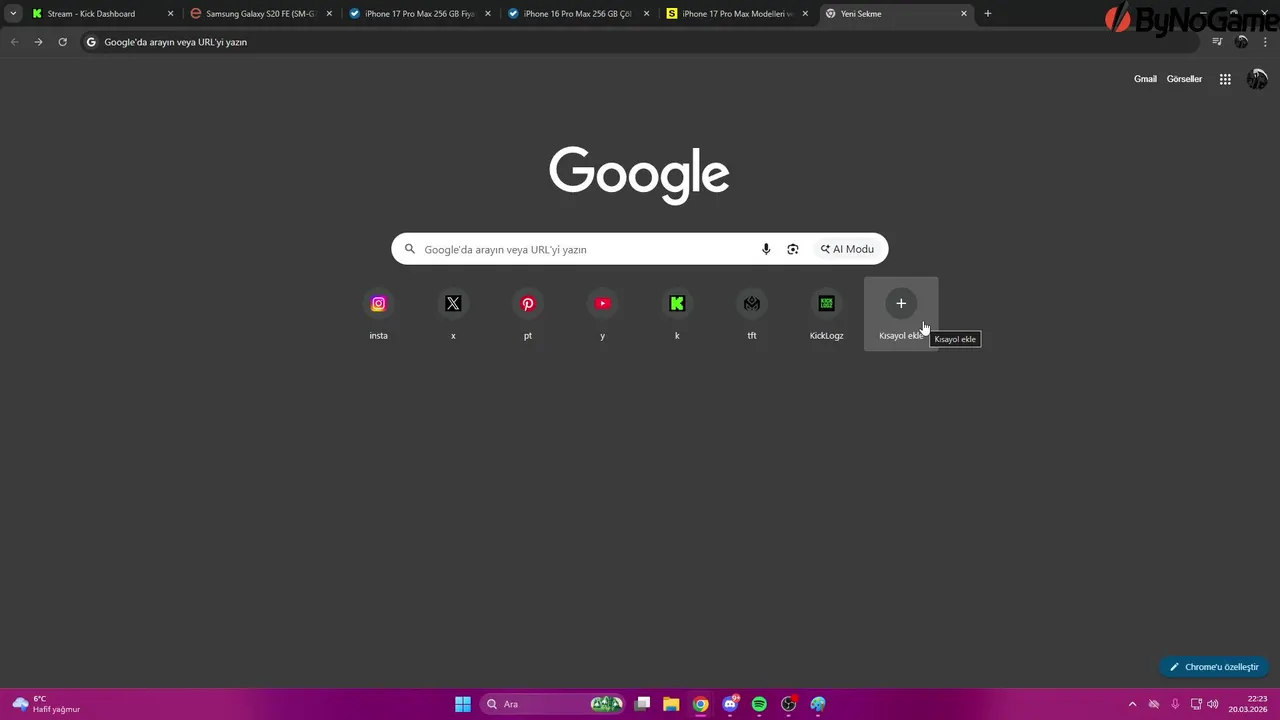
Task: Switch to iPhone 16 Pro Max tab
Action: tap(578, 14)
